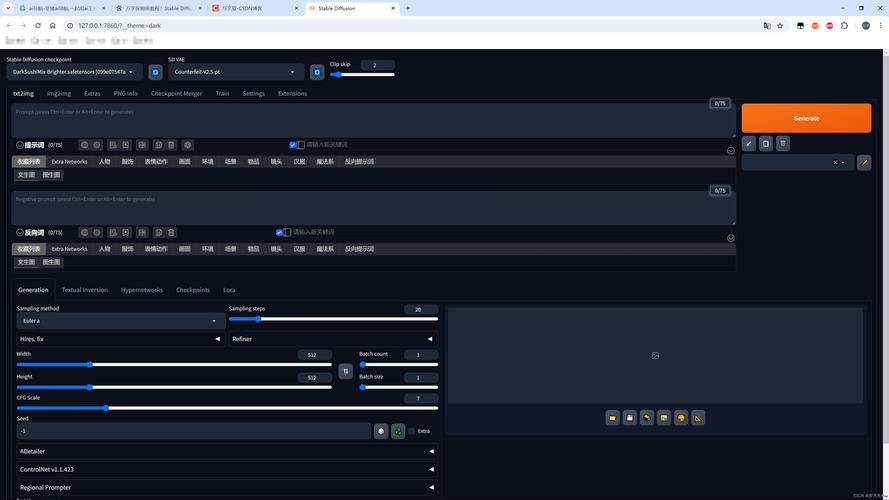Click into the Negative prompt text field
Viewport: 889px width, 500px height.
[370, 207]
